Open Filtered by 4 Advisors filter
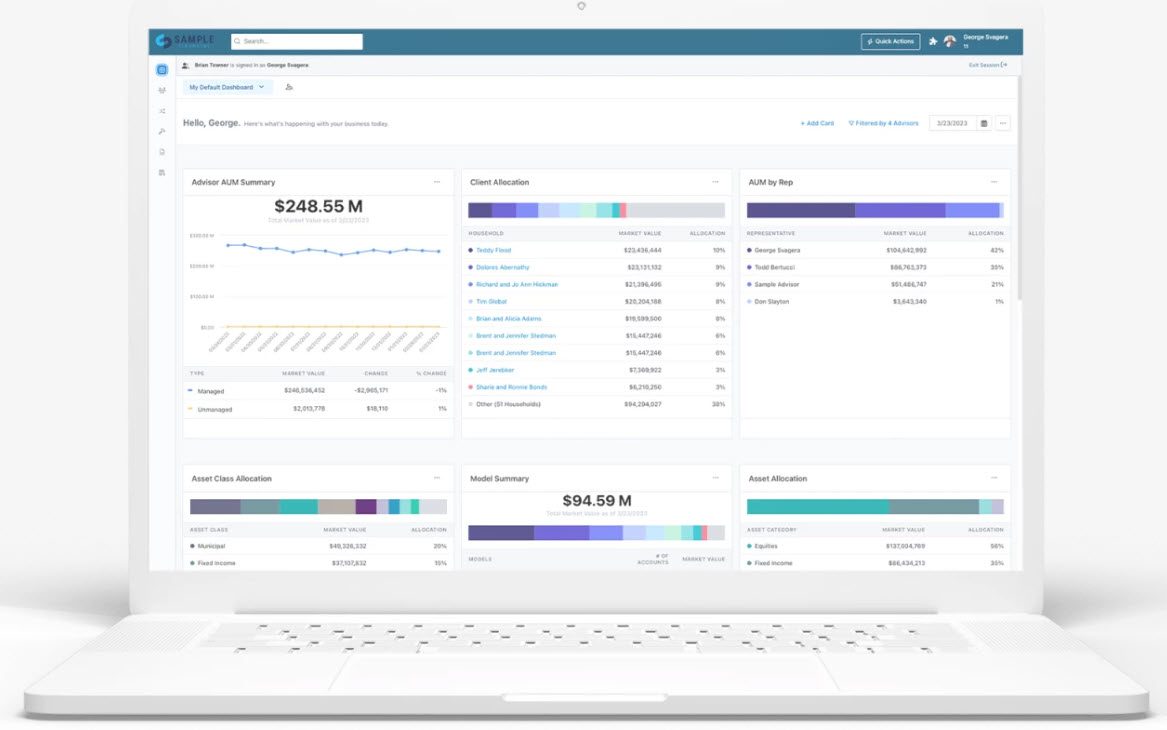1167x730 pixels. click(883, 123)
